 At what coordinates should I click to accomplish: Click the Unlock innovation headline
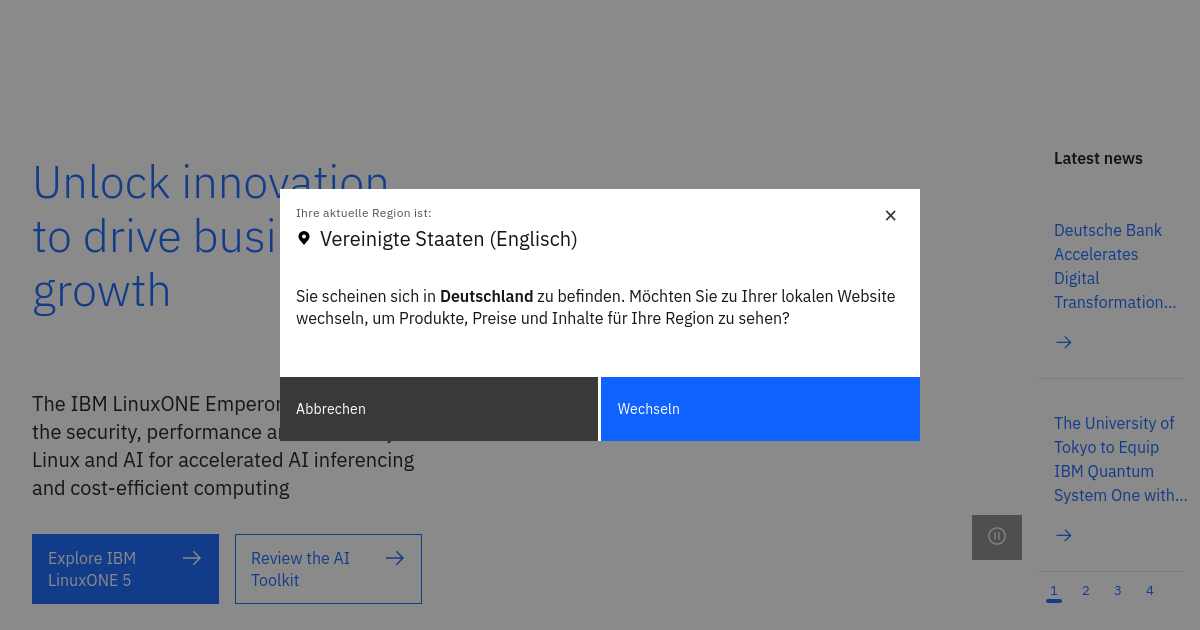coord(210,237)
